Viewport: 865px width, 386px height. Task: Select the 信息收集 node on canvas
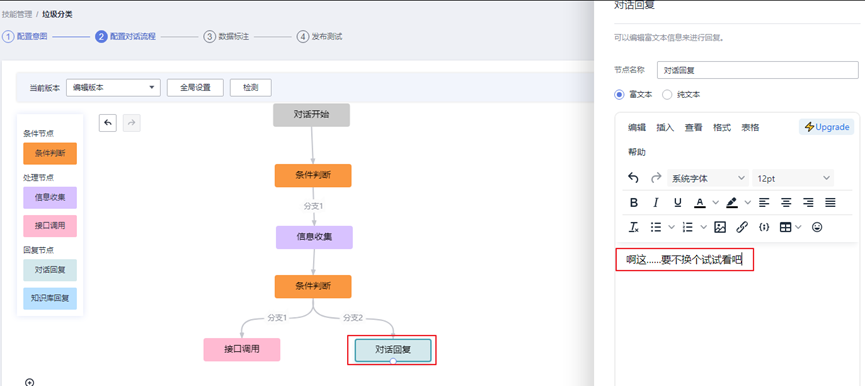click(x=314, y=237)
